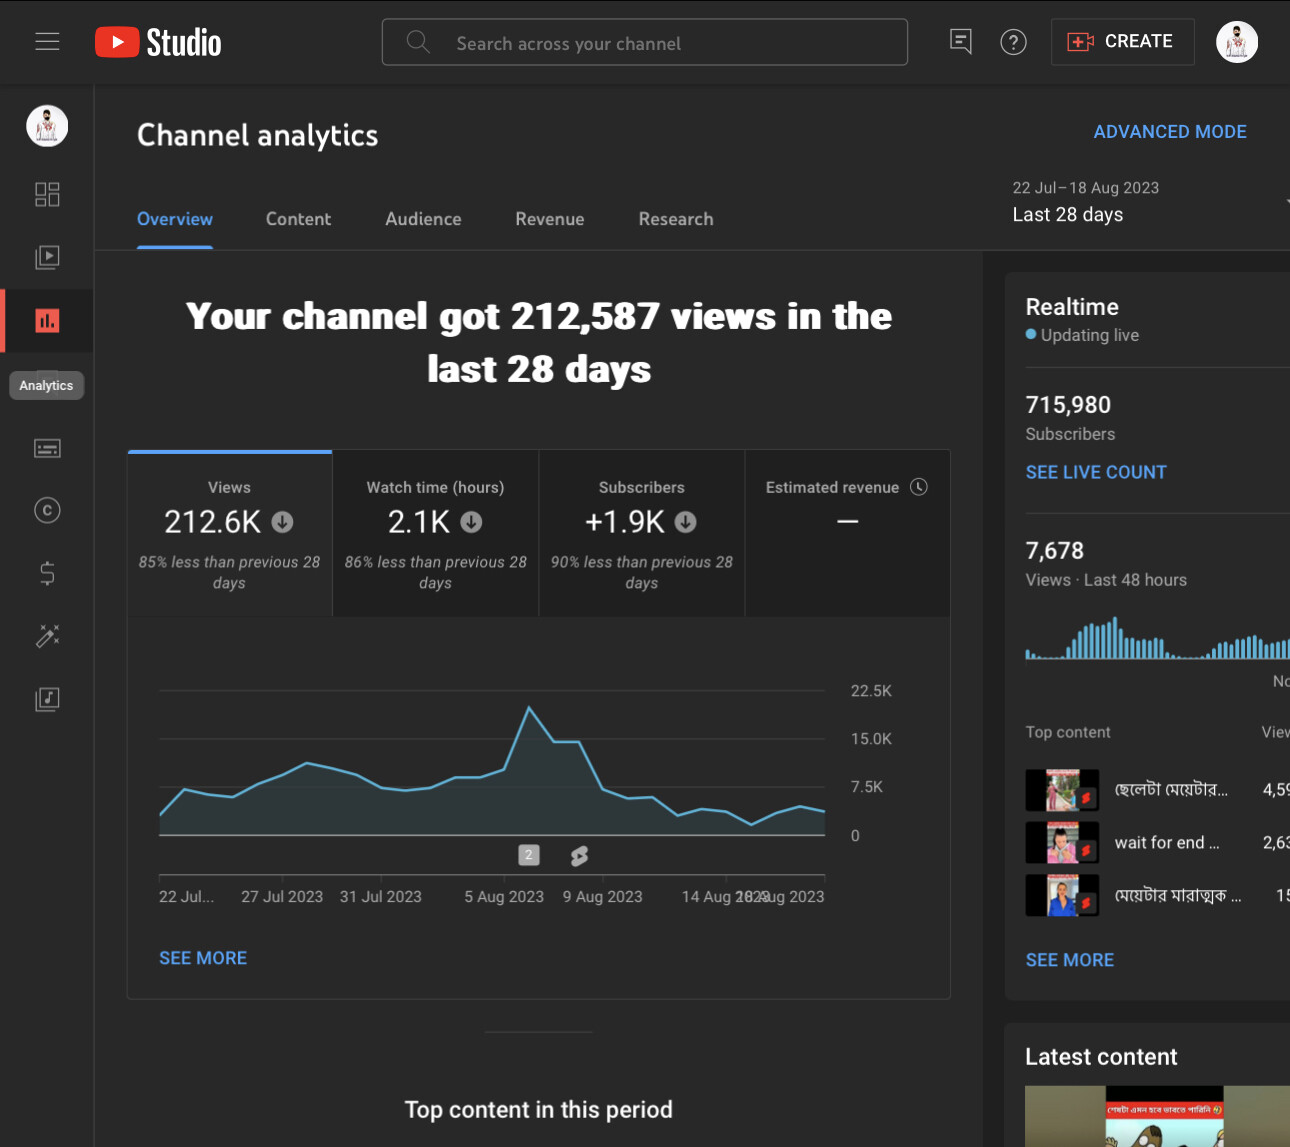This screenshot has width=1290, height=1147.
Task: Click the Shorts marker on chart timeline
Action: pyautogui.click(x=579, y=856)
